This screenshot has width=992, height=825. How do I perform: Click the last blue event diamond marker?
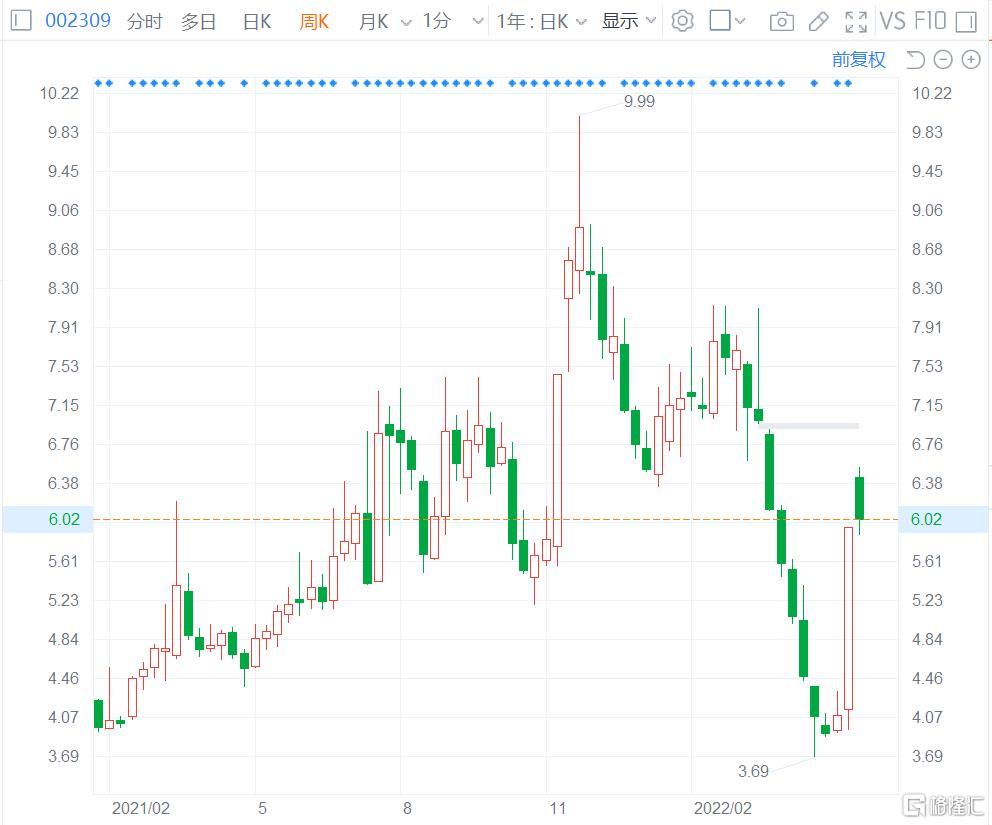(848, 83)
